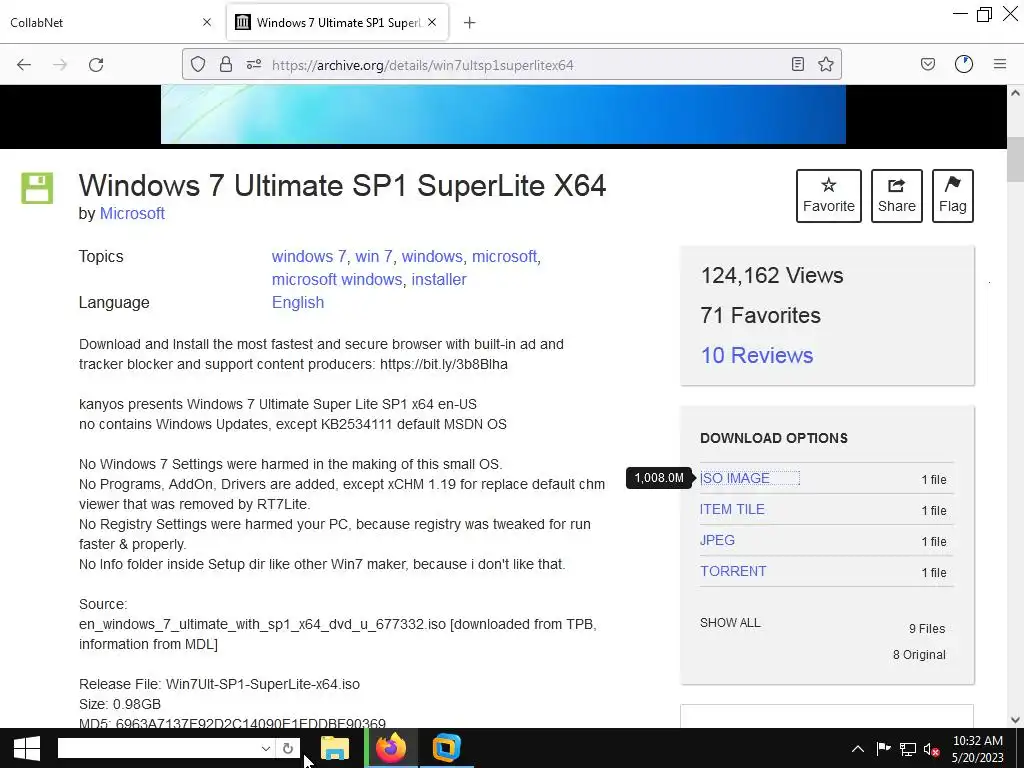The width and height of the screenshot is (1024, 768).
Task: Click the Action Center flag tray icon
Action: click(883, 748)
